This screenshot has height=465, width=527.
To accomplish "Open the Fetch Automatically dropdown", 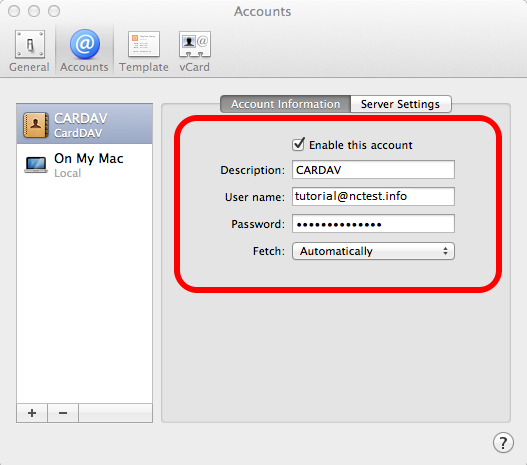I will tap(373, 251).
